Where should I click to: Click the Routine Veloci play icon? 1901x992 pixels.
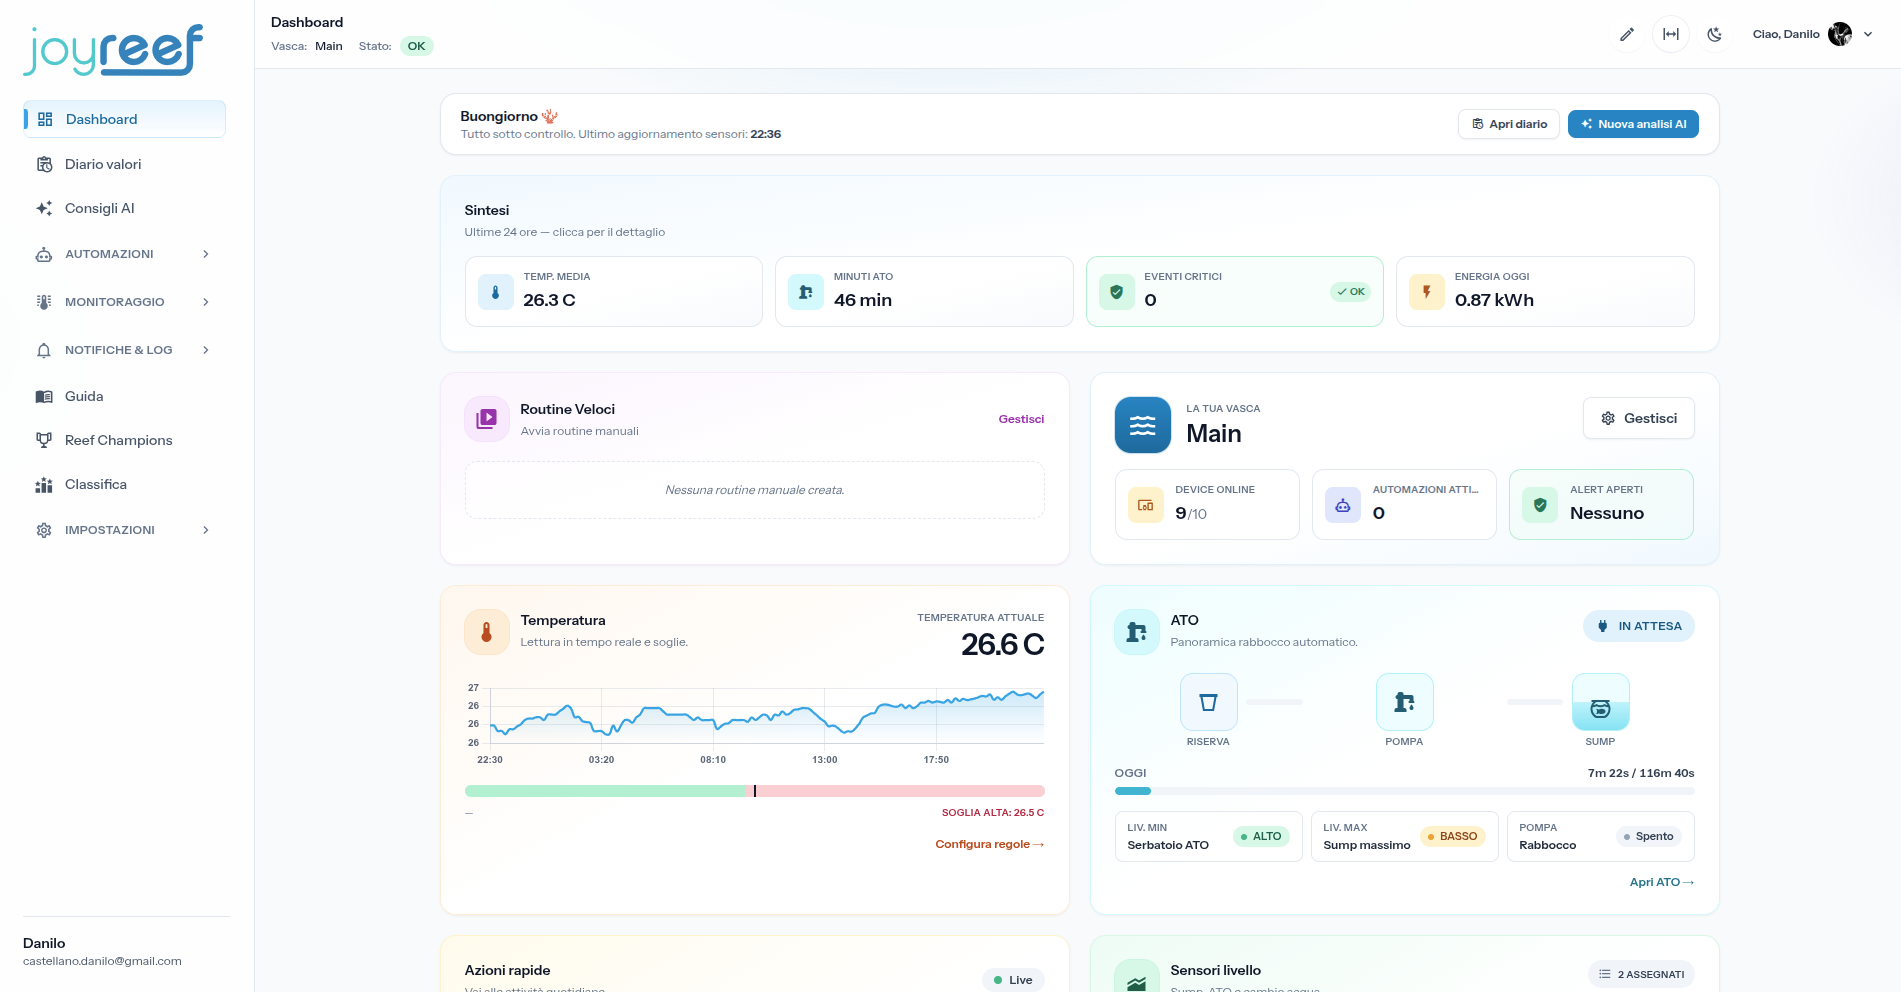(486, 419)
